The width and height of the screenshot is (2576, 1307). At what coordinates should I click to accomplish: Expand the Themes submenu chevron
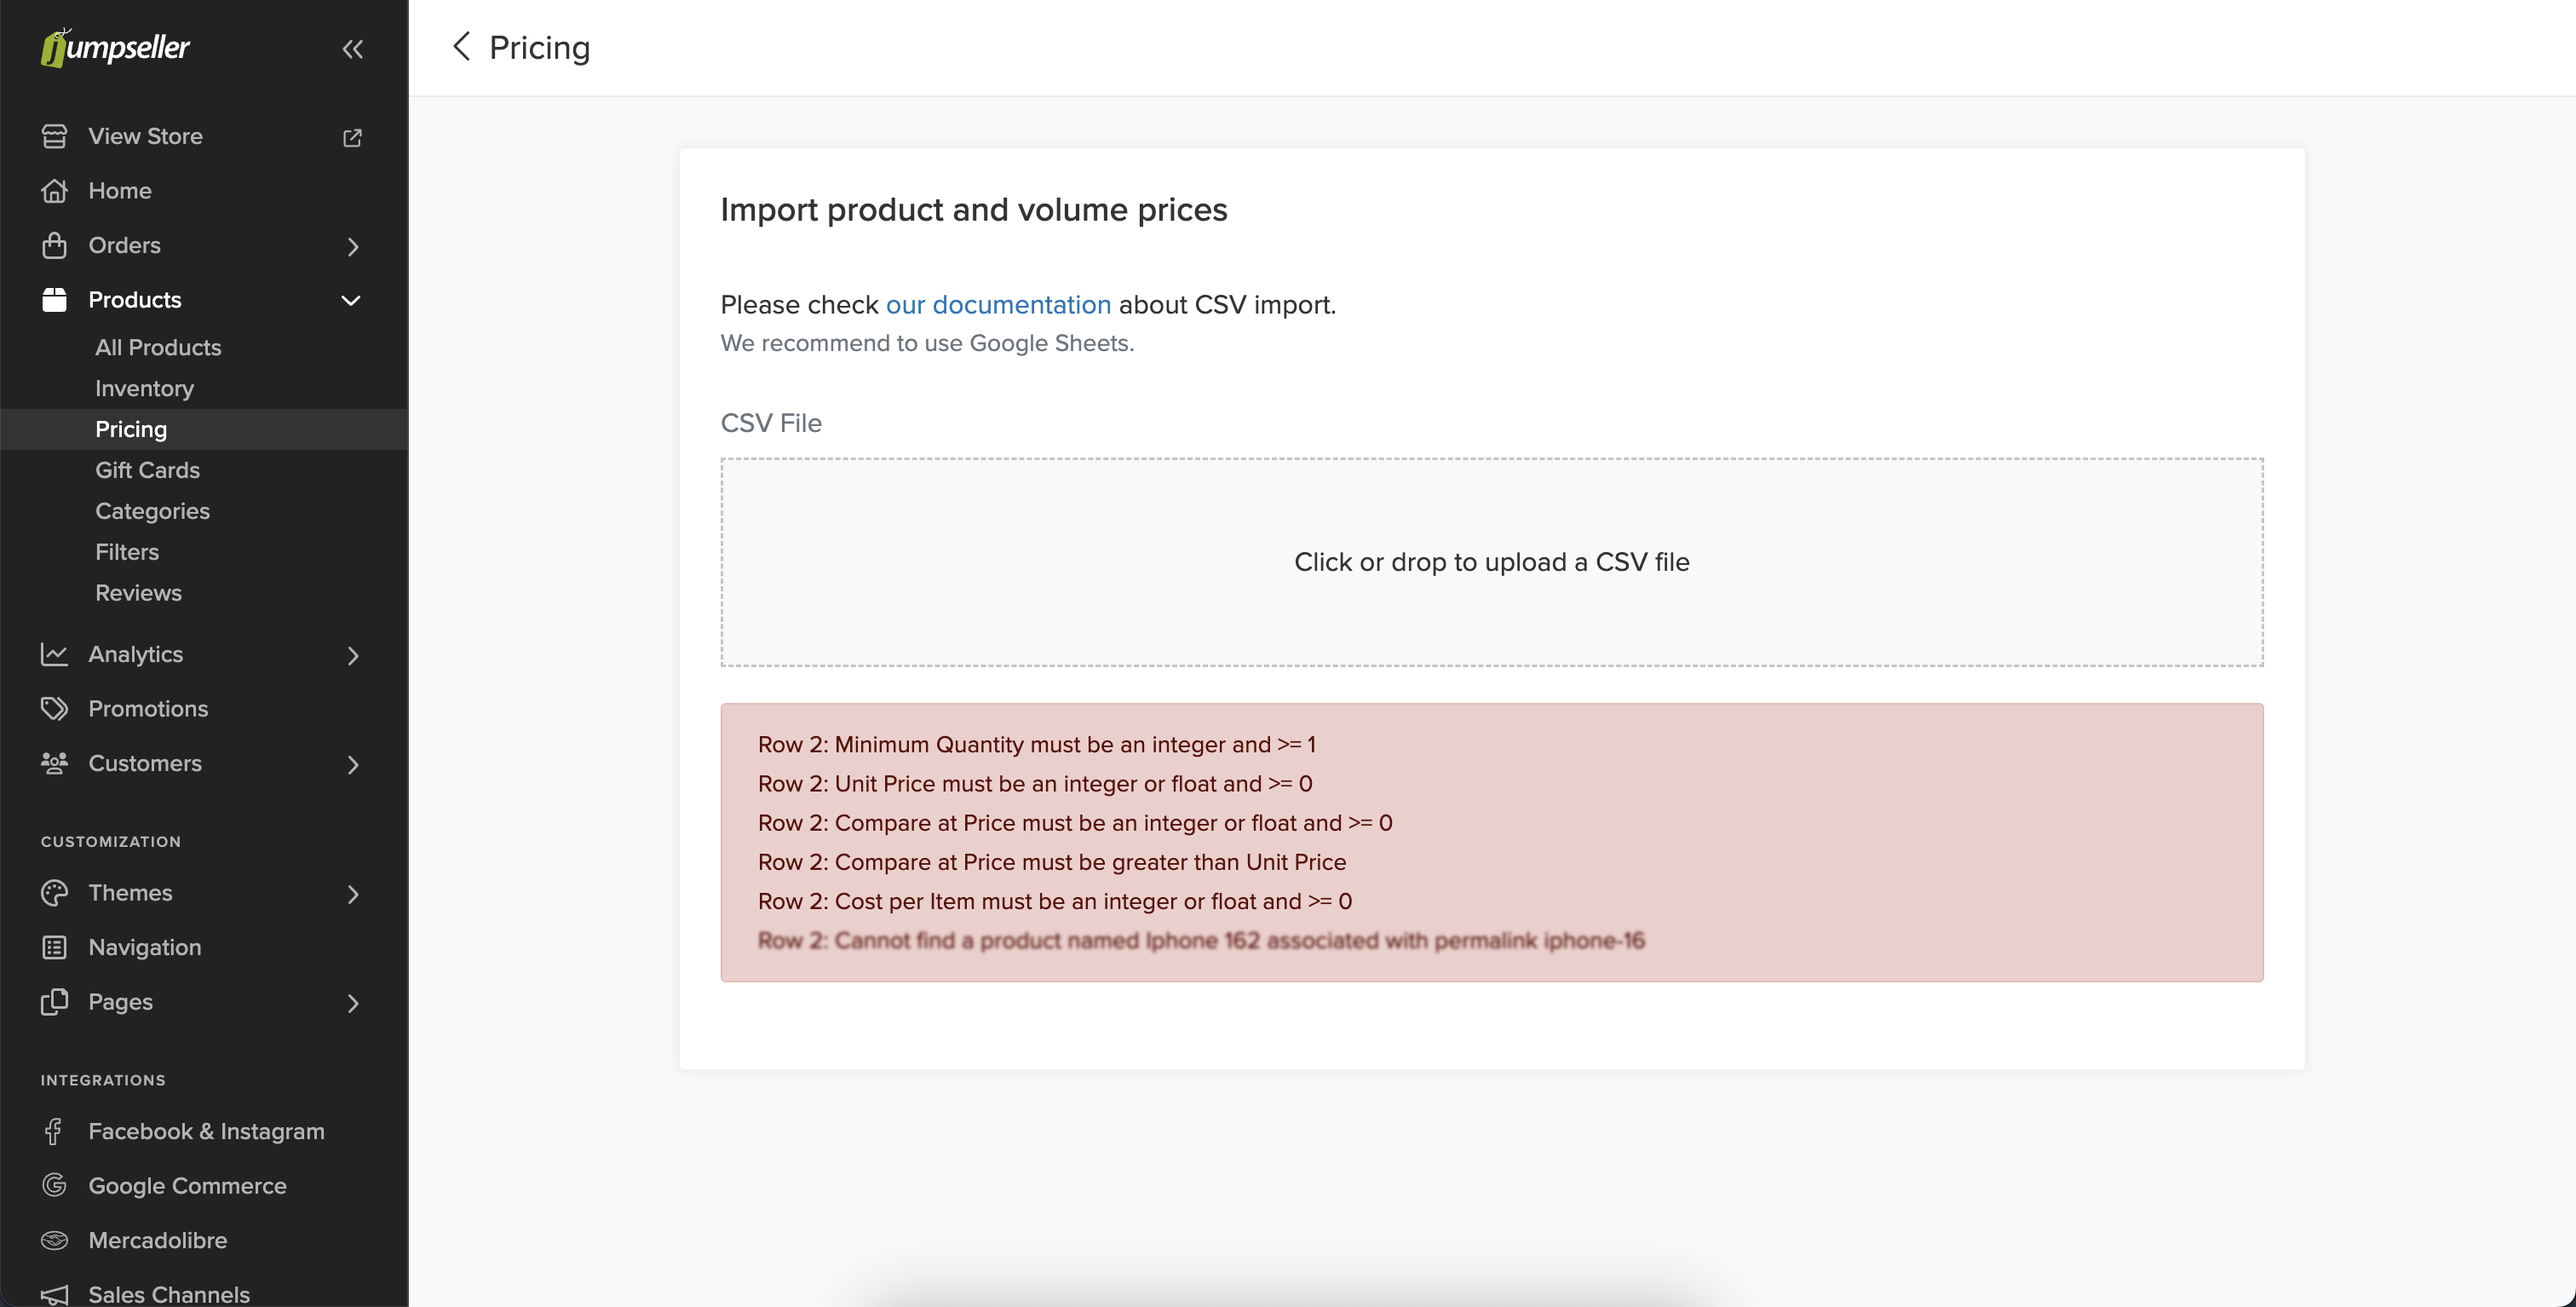coord(352,893)
